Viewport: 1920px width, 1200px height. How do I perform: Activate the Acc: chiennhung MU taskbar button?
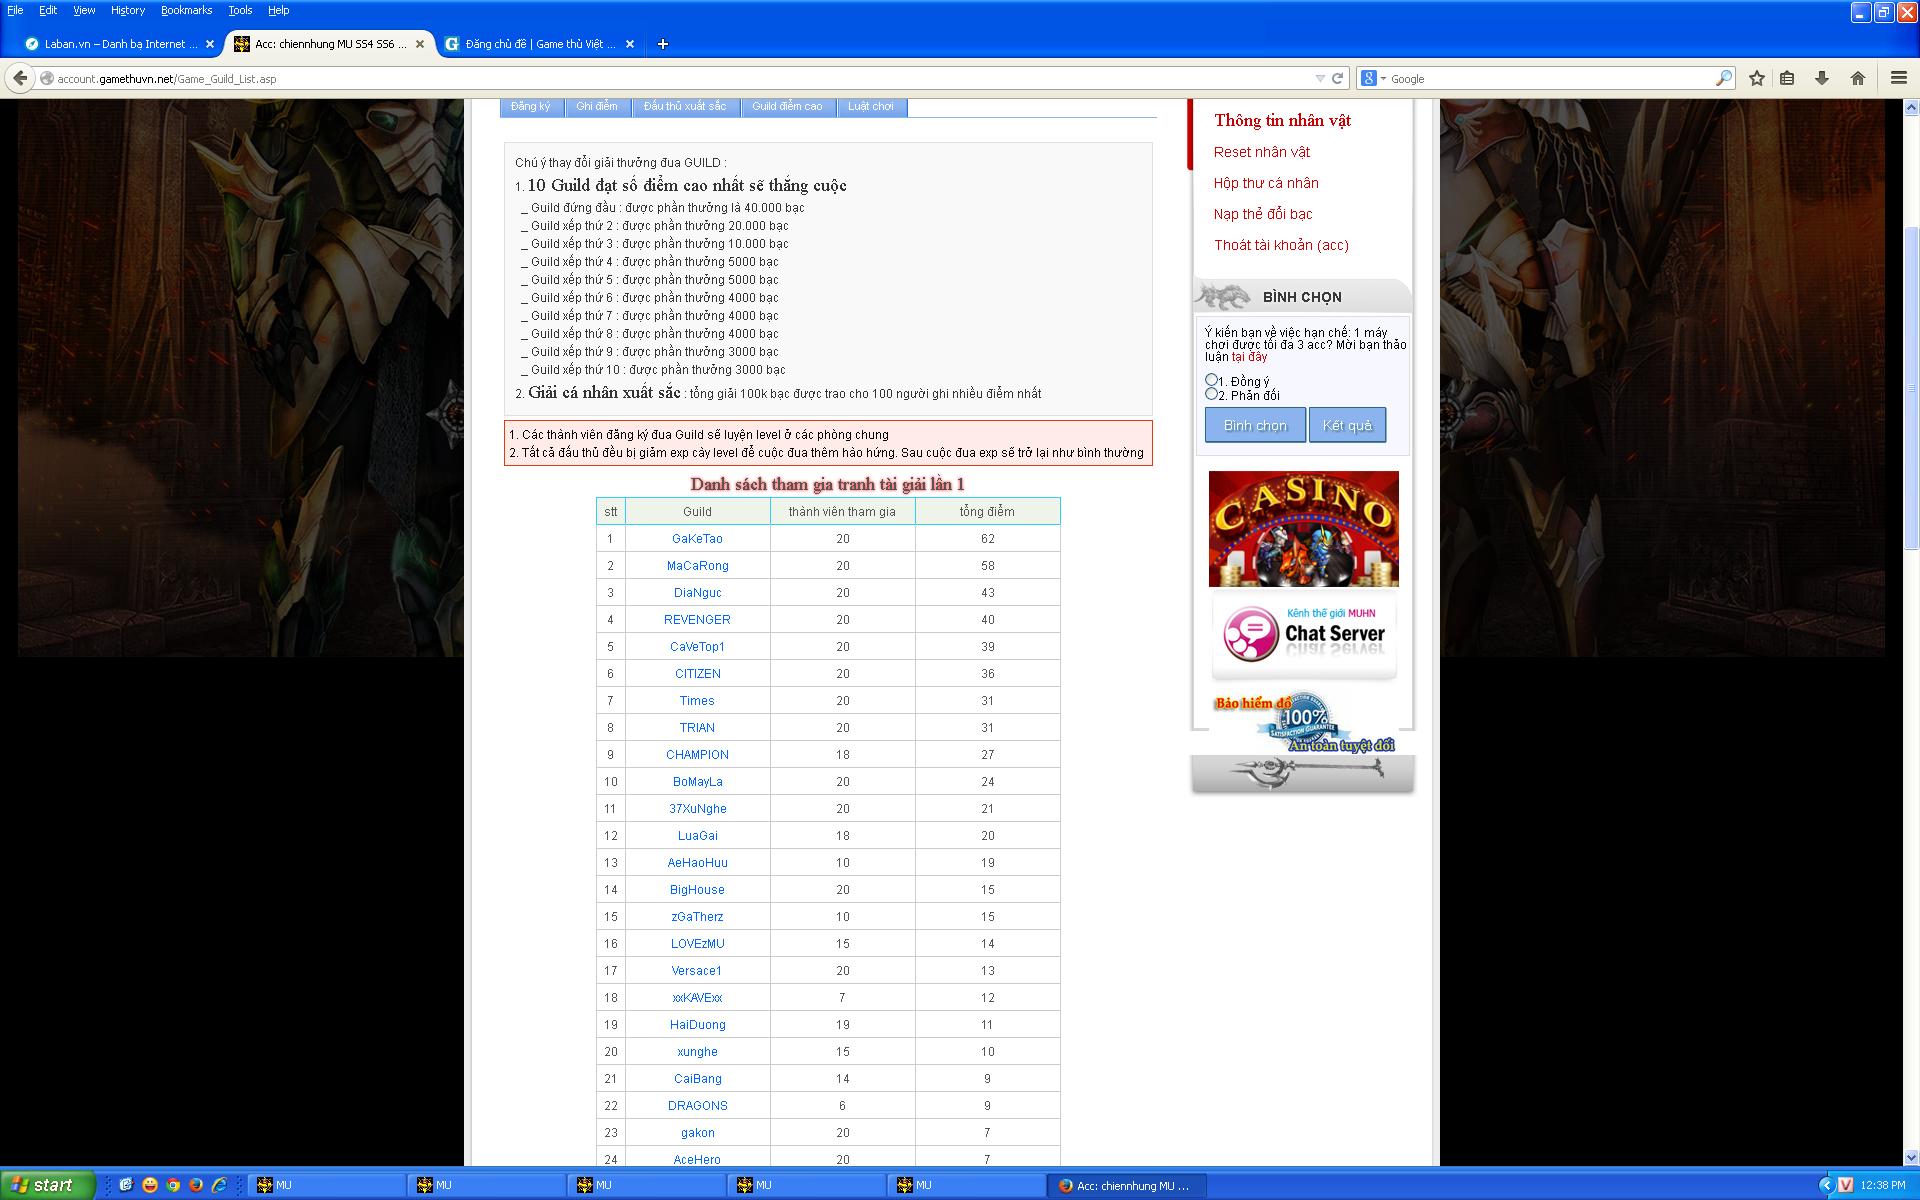click(x=1127, y=1185)
